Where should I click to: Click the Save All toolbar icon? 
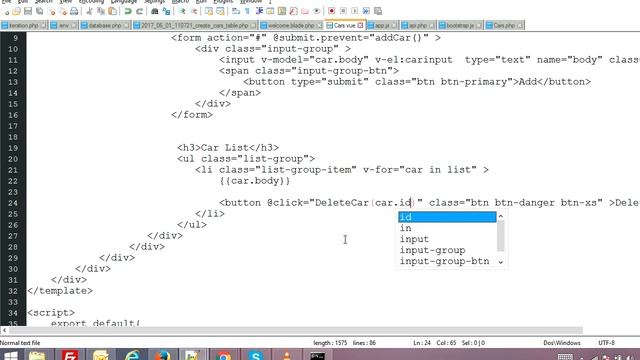pos(39,11)
